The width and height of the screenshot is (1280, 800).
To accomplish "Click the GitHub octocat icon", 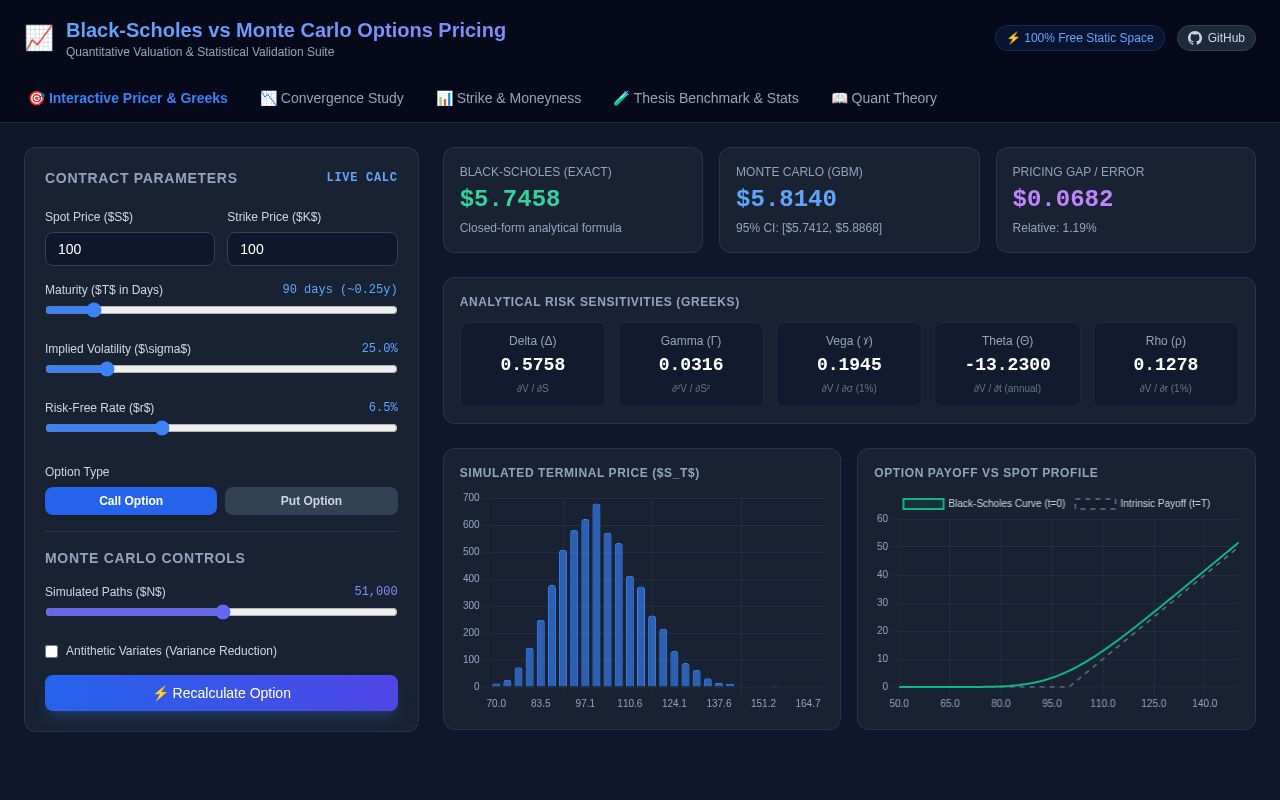I will pyautogui.click(x=1195, y=38).
